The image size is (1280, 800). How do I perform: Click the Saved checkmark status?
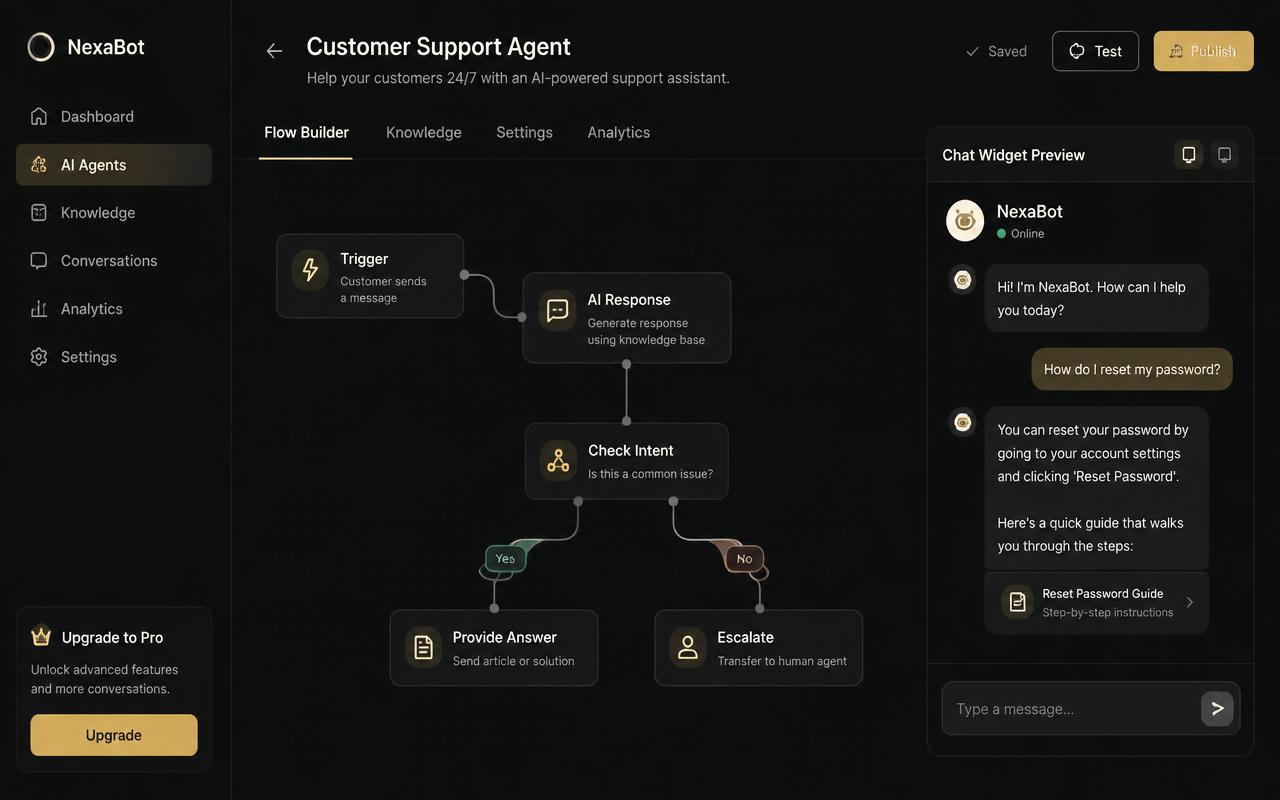[x=996, y=51]
